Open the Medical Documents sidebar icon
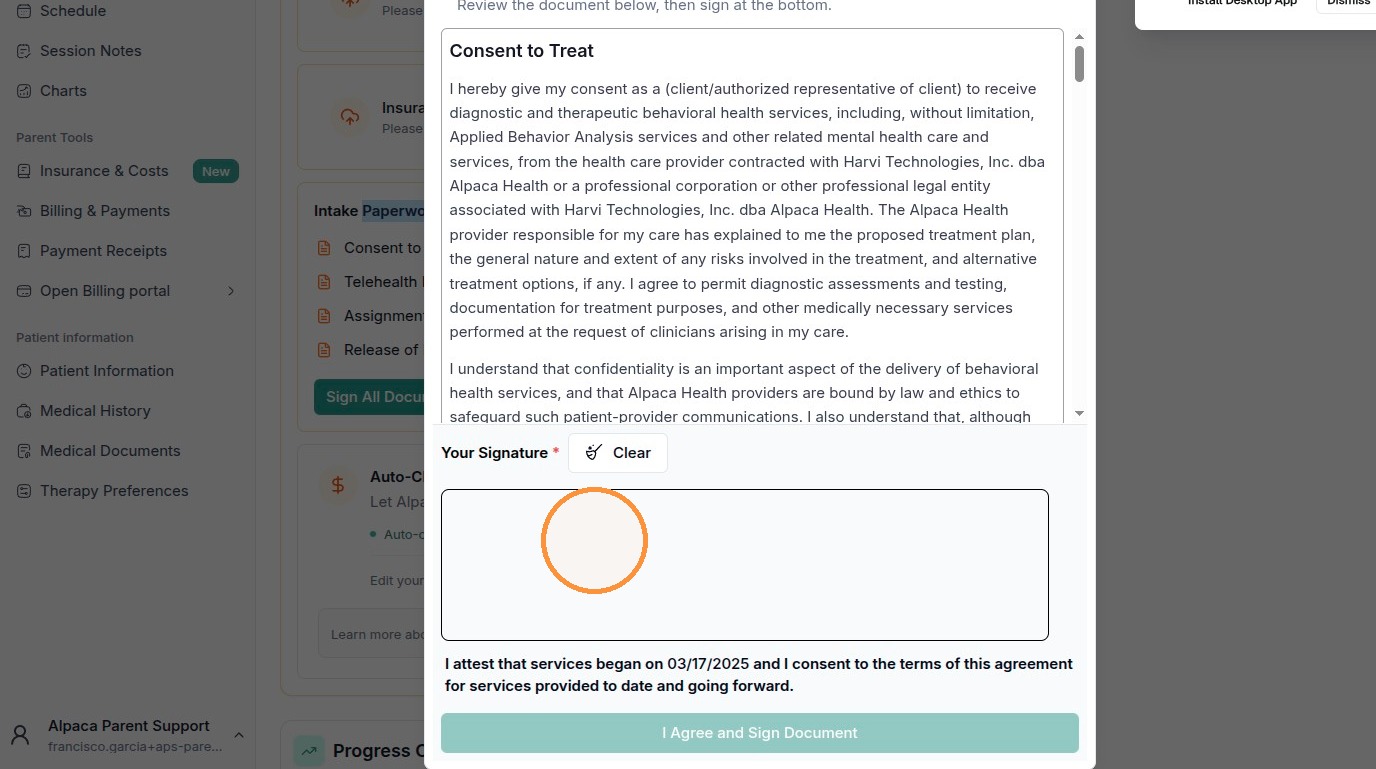This screenshot has width=1376, height=769. pyautogui.click(x=24, y=451)
